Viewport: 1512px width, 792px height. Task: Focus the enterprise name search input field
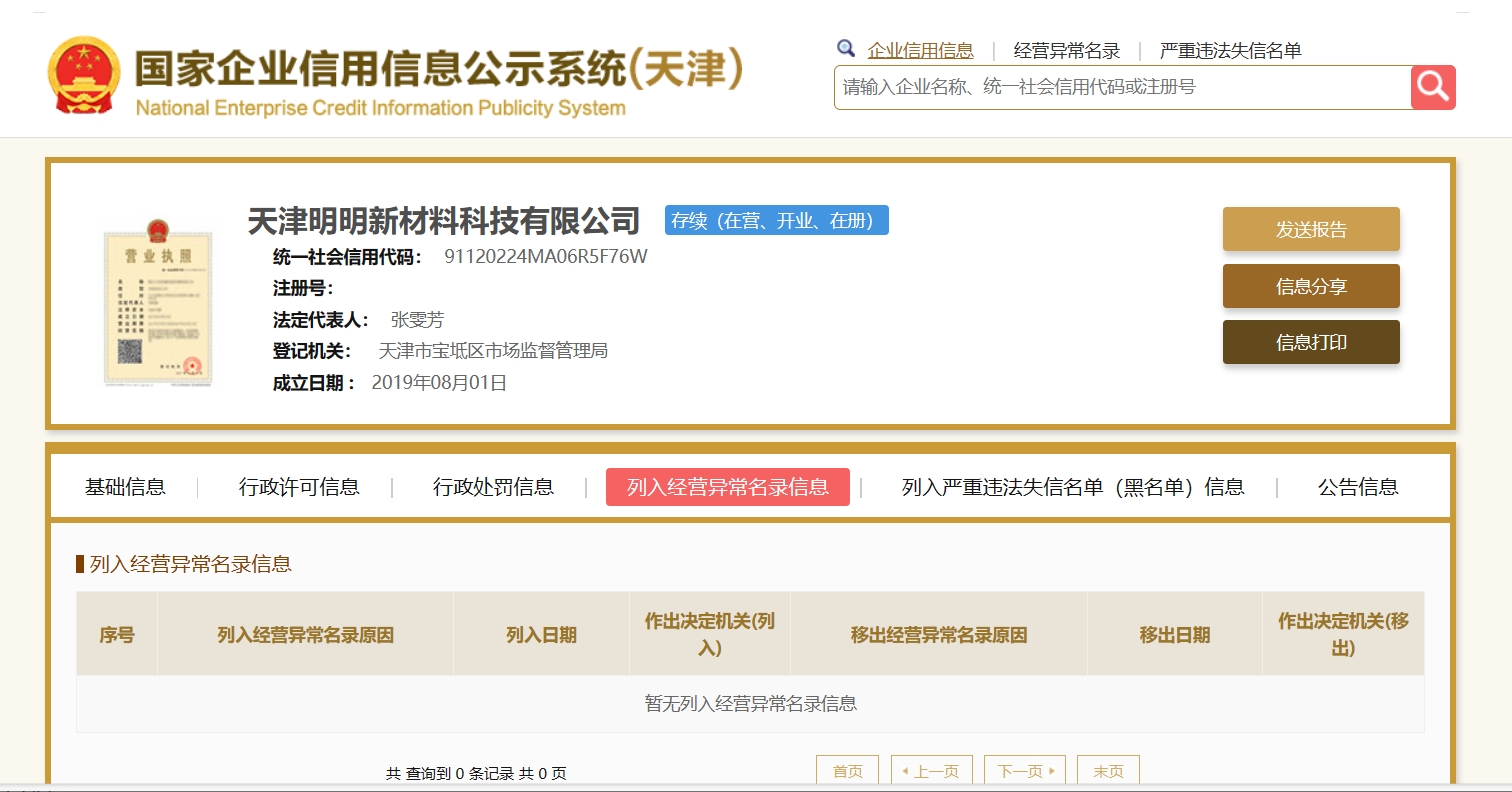(x=1122, y=87)
